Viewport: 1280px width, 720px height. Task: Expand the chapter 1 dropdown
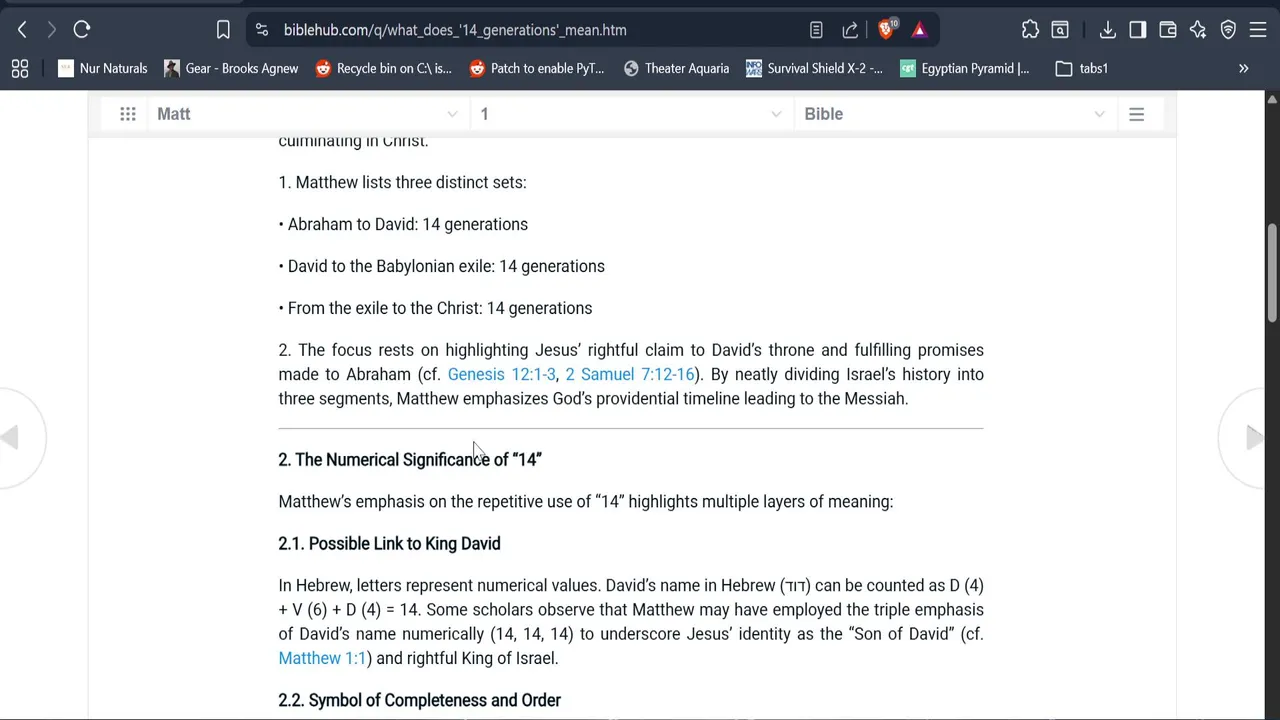point(630,114)
